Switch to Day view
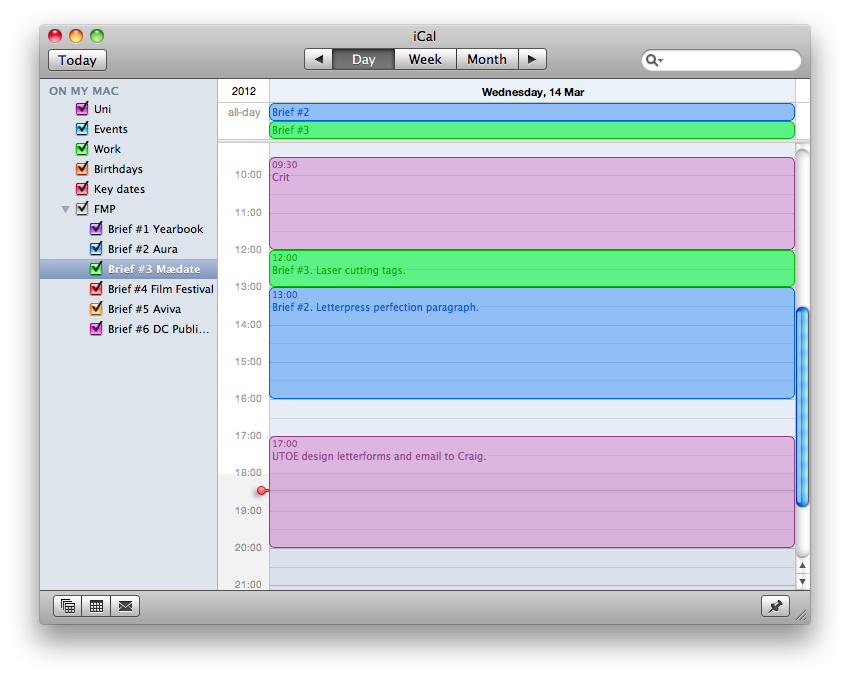This screenshot has width=850, height=679. (x=364, y=59)
